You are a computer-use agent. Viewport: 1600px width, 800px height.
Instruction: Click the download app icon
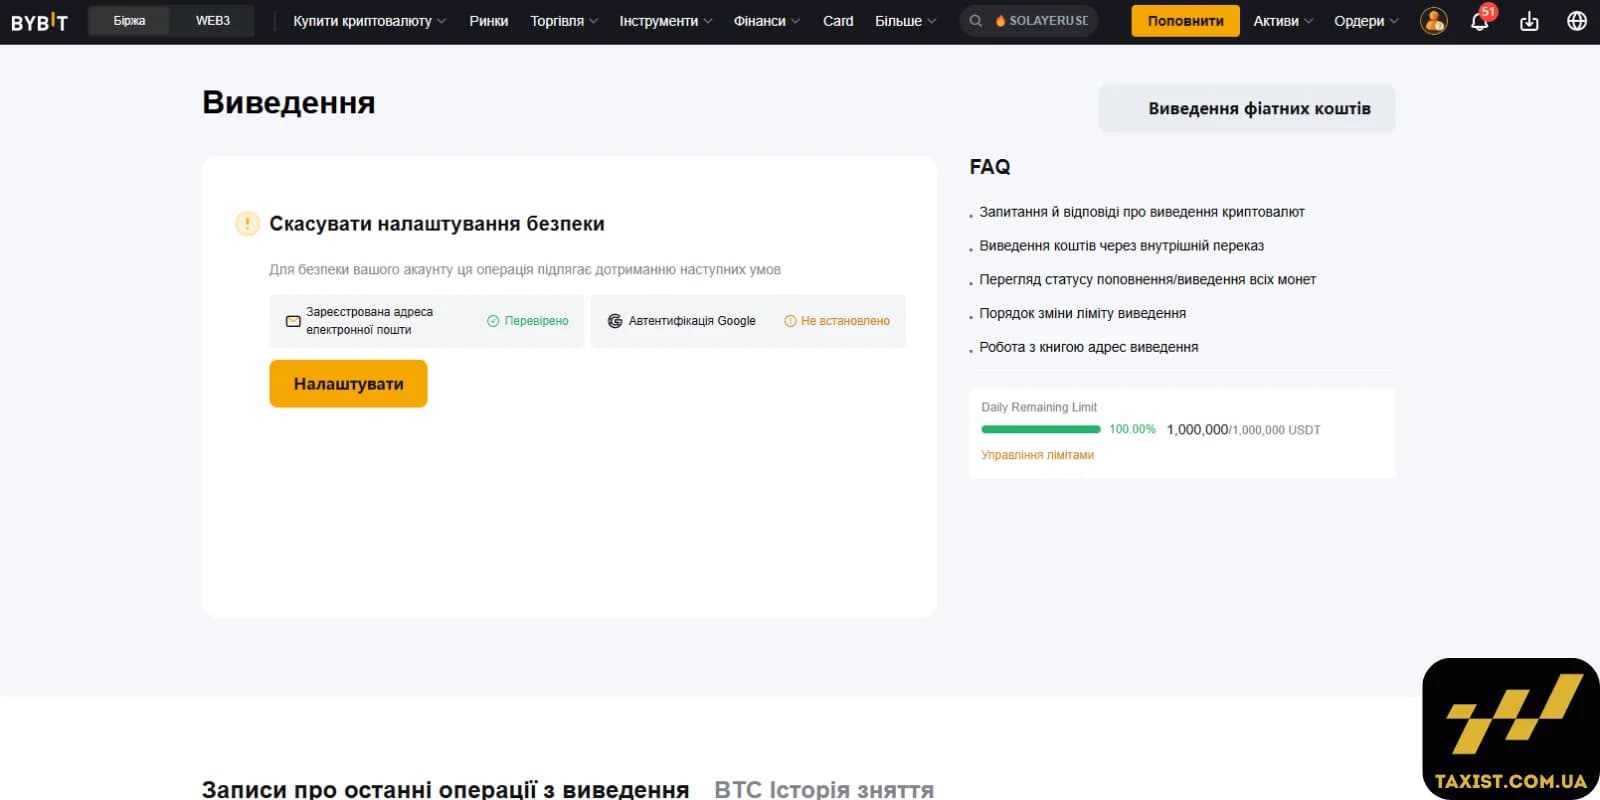[x=1529, y=21]
